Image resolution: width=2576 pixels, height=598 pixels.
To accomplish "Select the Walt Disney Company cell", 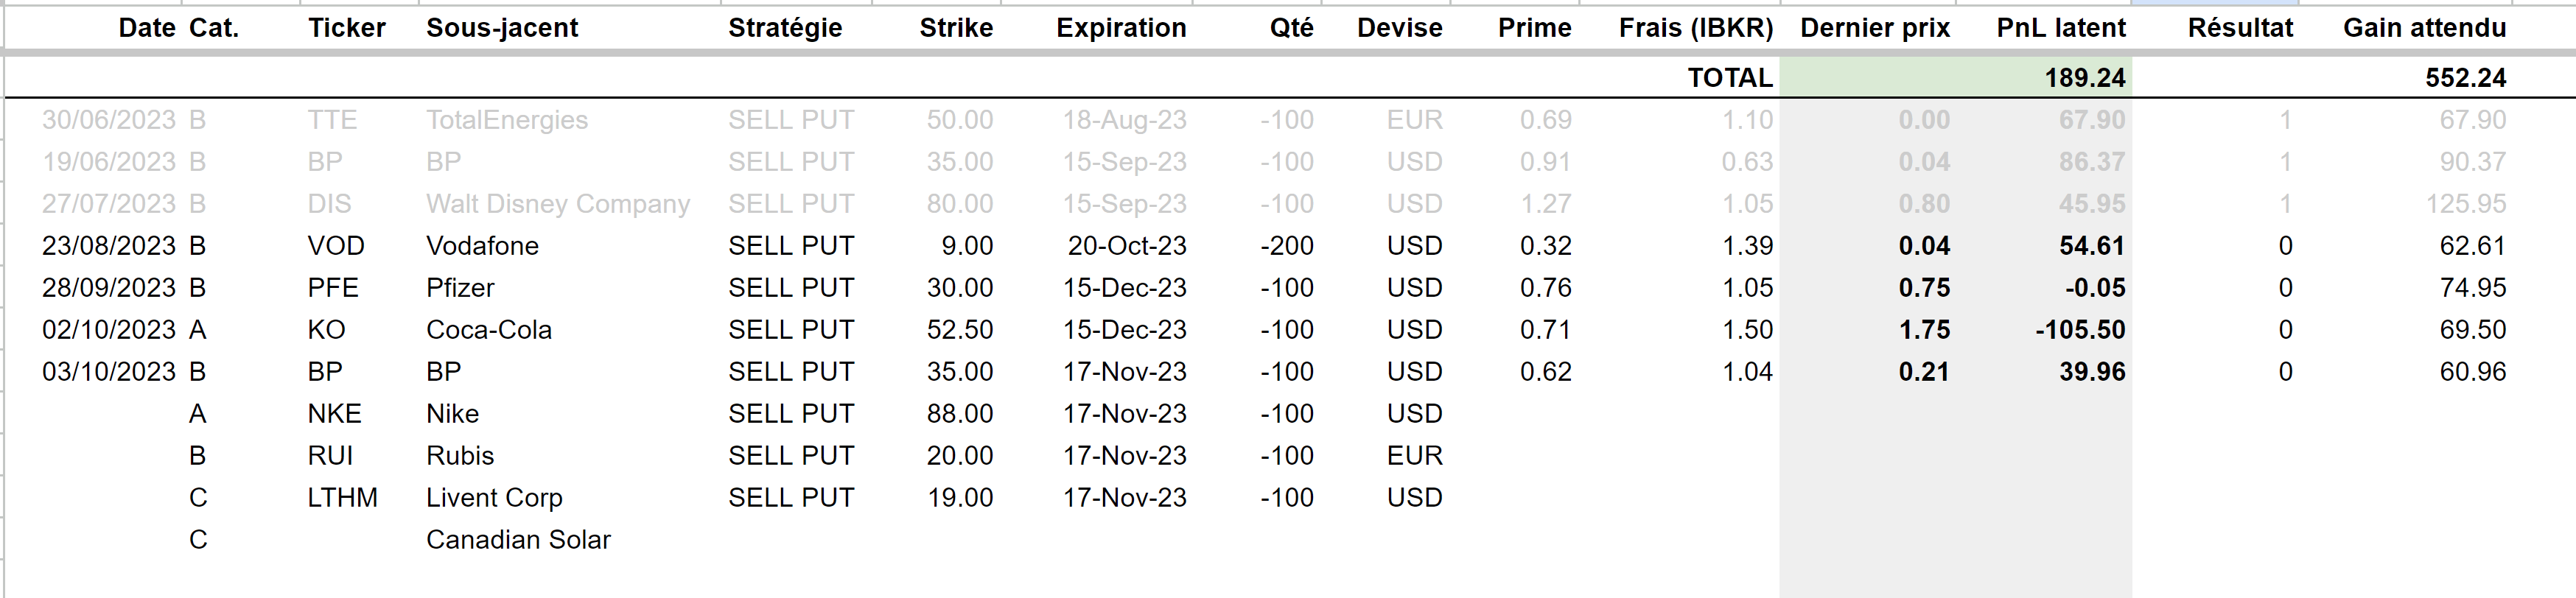I will (558, 204).
